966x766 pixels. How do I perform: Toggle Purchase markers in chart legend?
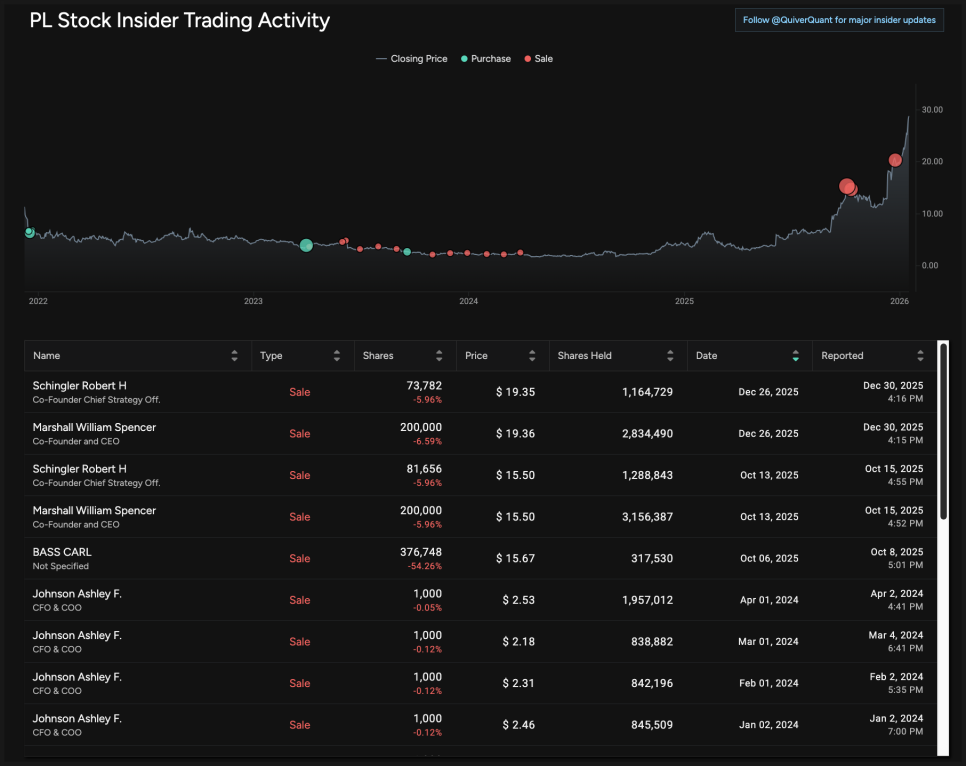coord(485,59)
